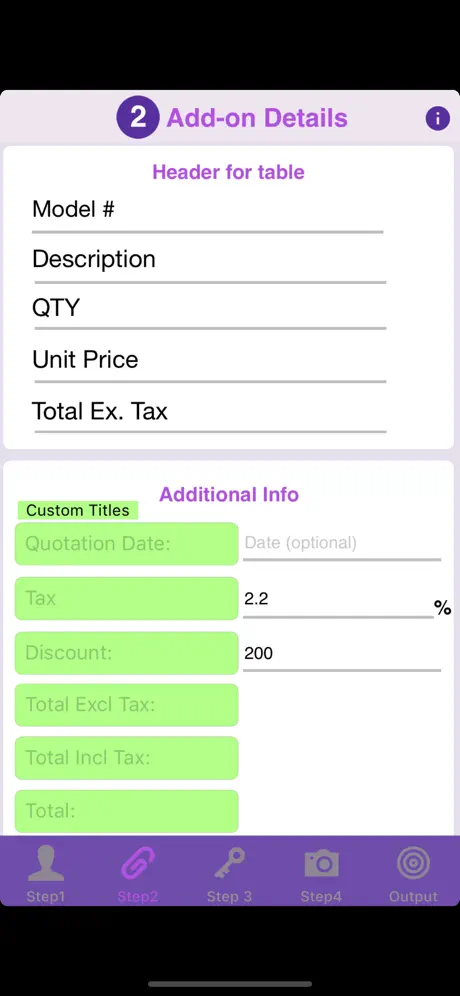Edit the QTY header field
Viewport: 460px width, 996px height.
pyautogui.click(x=209, y=309)
